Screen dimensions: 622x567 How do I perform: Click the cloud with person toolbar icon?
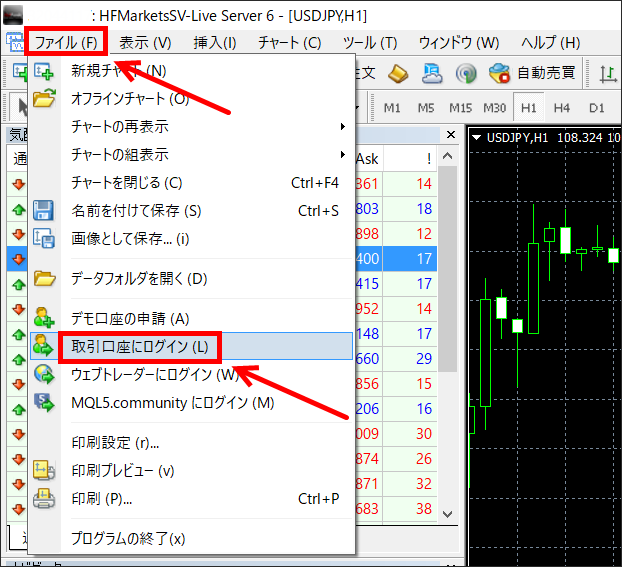[432, 73]
